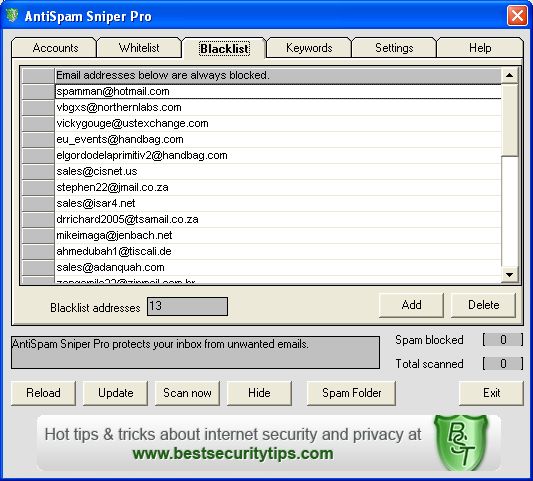Viewport: 533px width, 481px height.
Task: Click row header beside sales@cisnet.us
Action: [38, 171]
